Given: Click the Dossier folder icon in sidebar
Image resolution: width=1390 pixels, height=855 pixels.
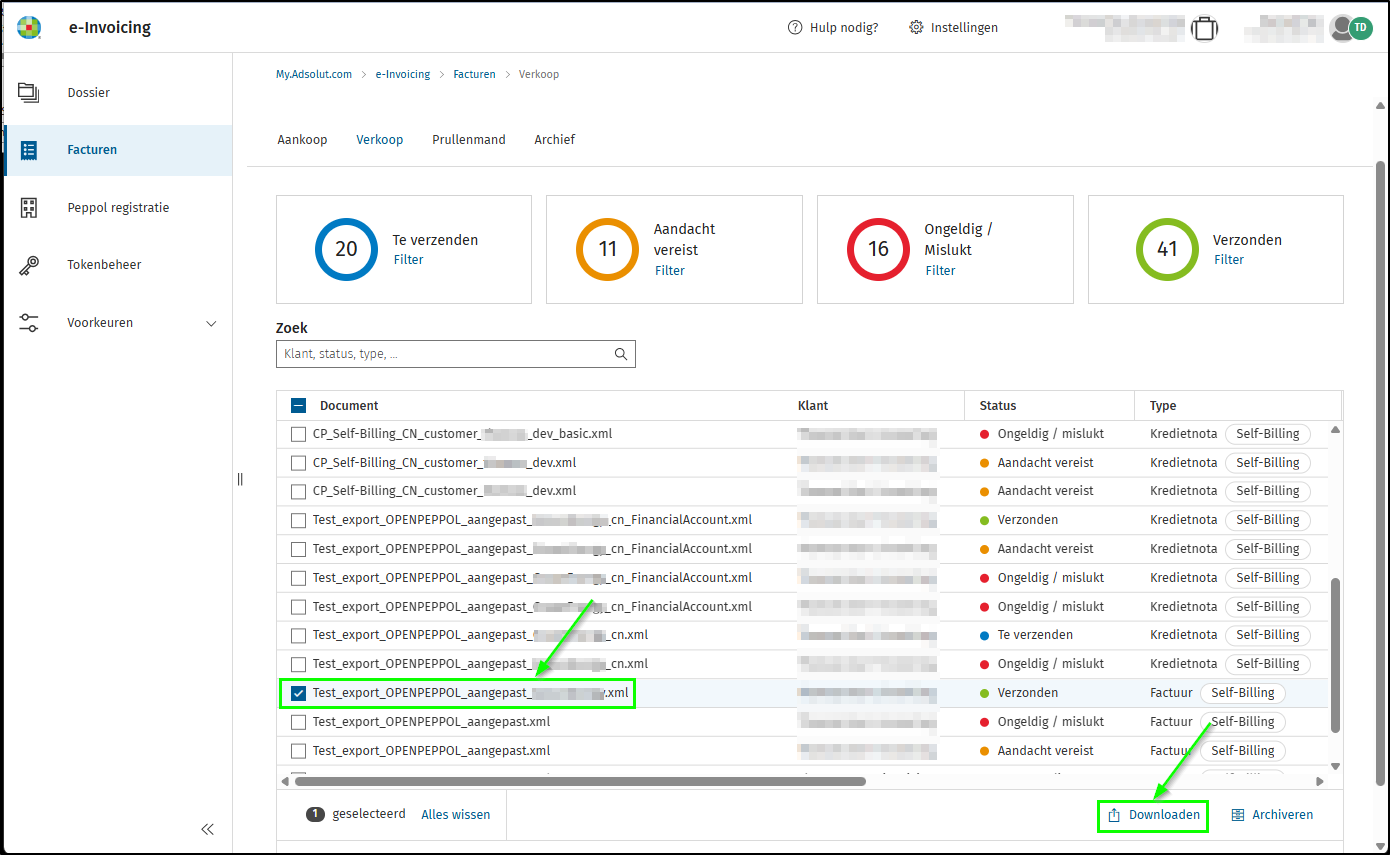Looking at the screenshot, I should 28,93.
